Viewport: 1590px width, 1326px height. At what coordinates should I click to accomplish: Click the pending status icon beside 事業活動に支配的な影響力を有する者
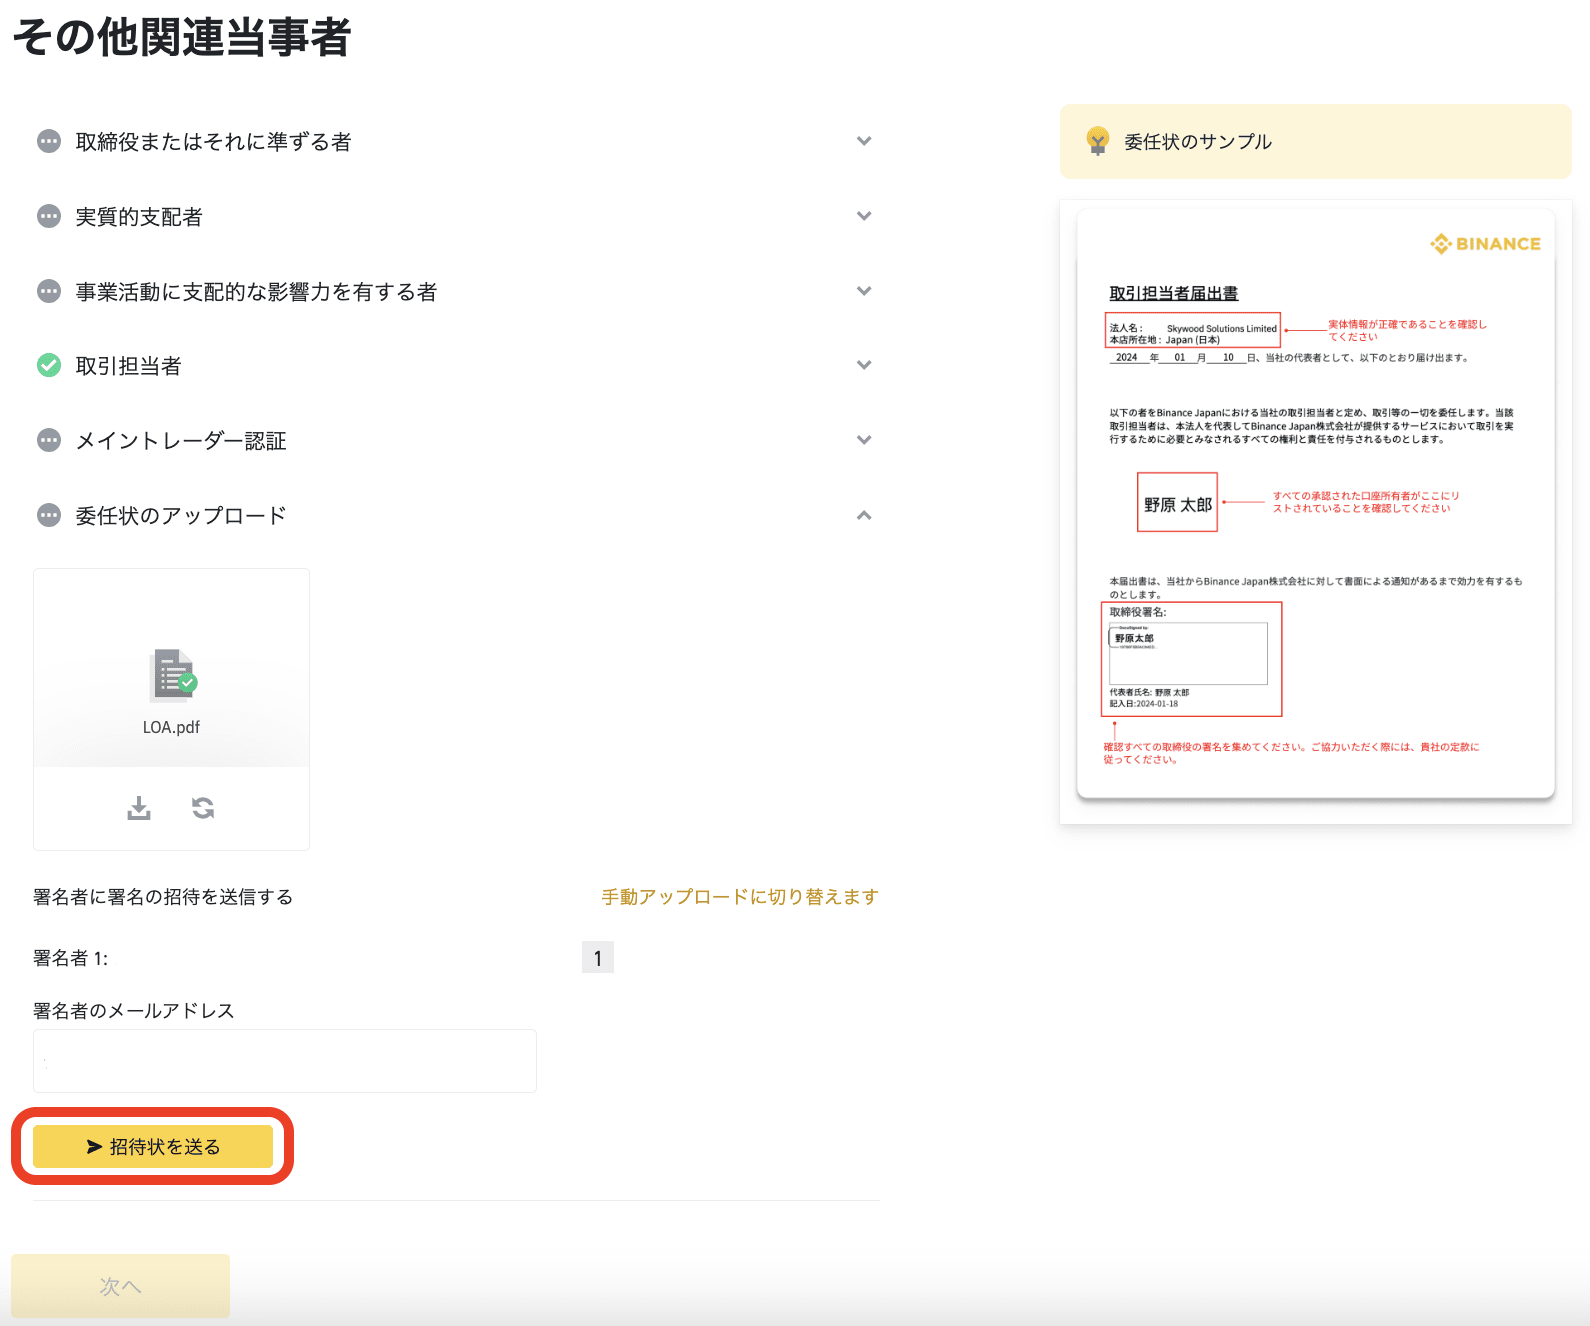[49, 291]
